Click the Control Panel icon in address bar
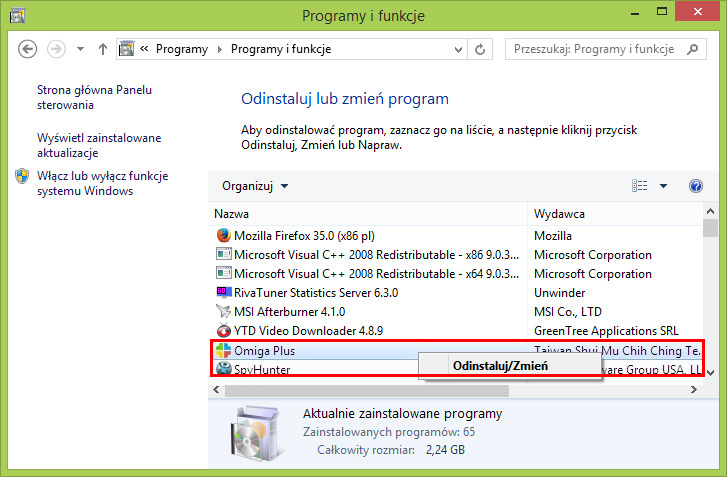The image size is (727, 477). pos(126,49)
